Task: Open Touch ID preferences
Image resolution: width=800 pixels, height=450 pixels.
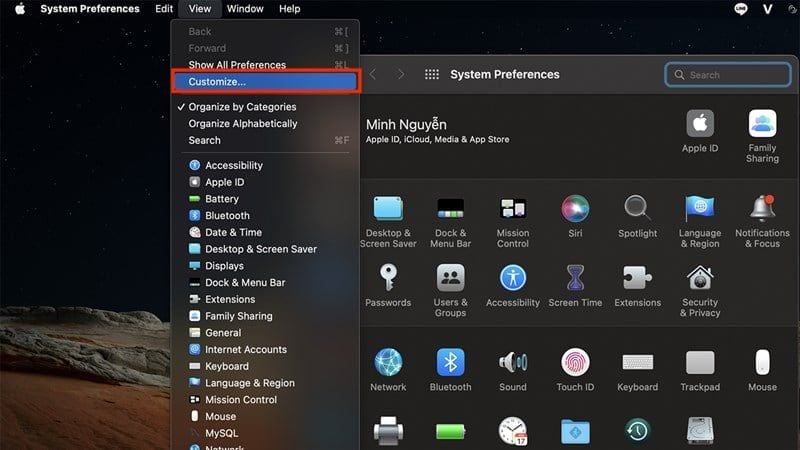Action: pyautogui.click(x=575, y=366)
